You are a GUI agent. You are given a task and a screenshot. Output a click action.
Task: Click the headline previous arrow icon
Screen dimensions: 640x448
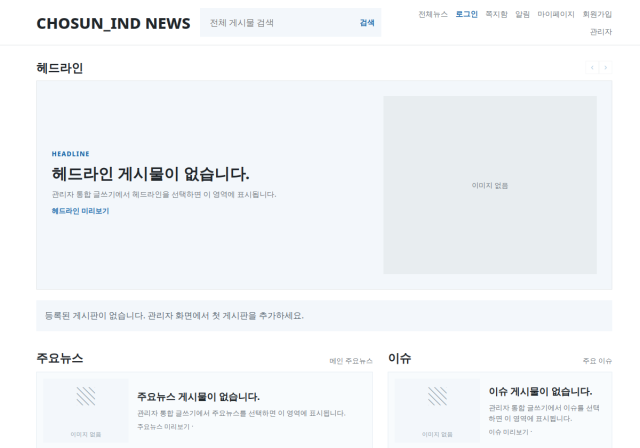[x=592, y=67]
